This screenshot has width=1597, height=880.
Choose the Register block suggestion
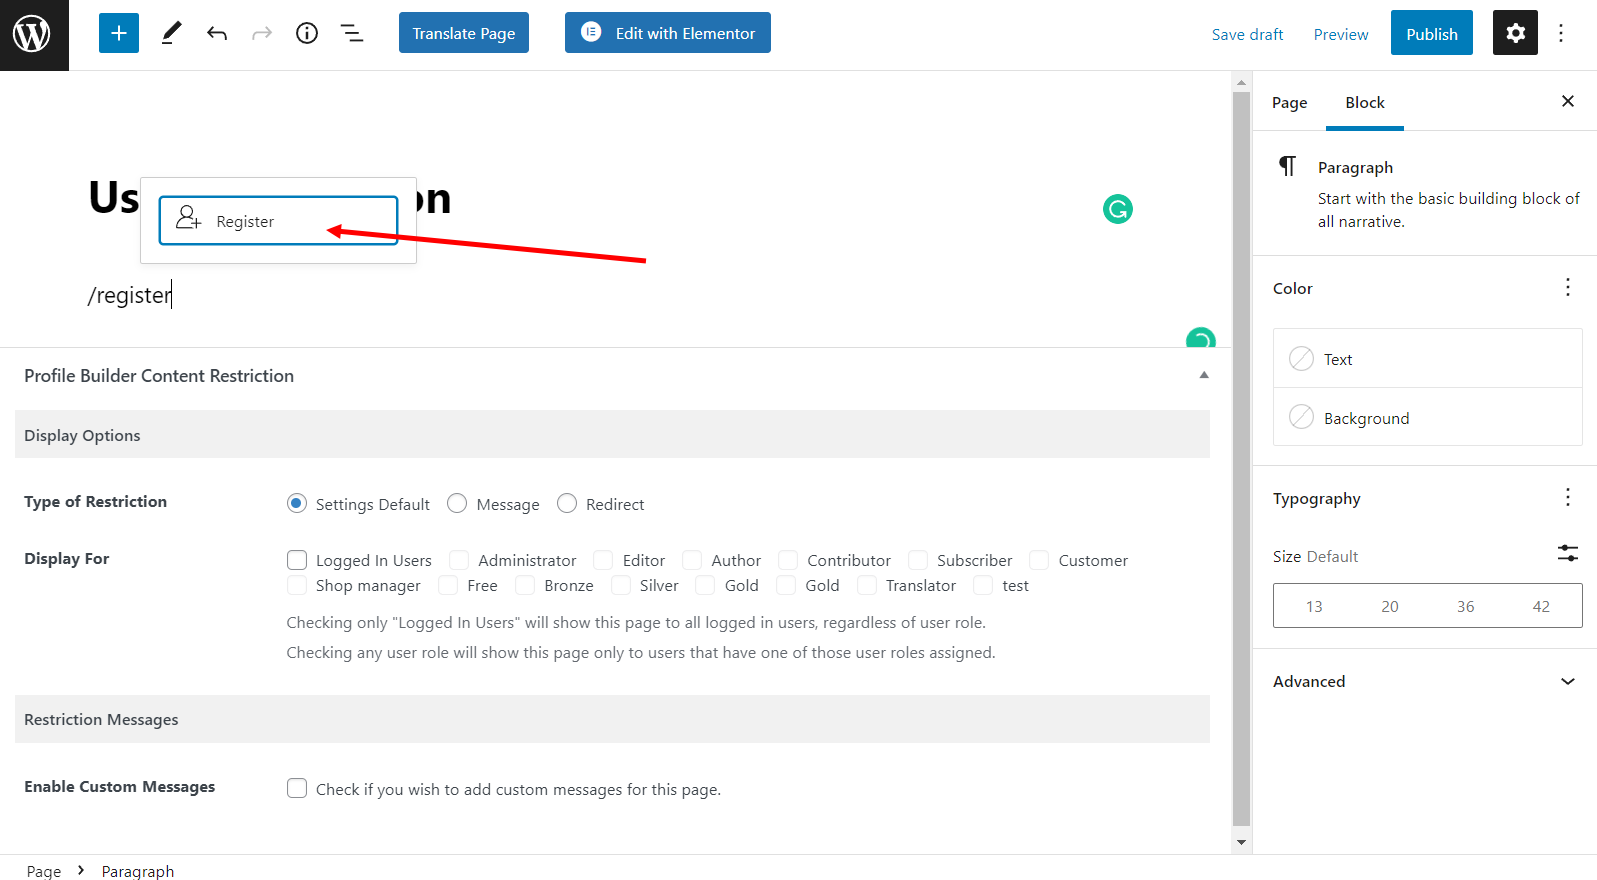click(278, 220)
